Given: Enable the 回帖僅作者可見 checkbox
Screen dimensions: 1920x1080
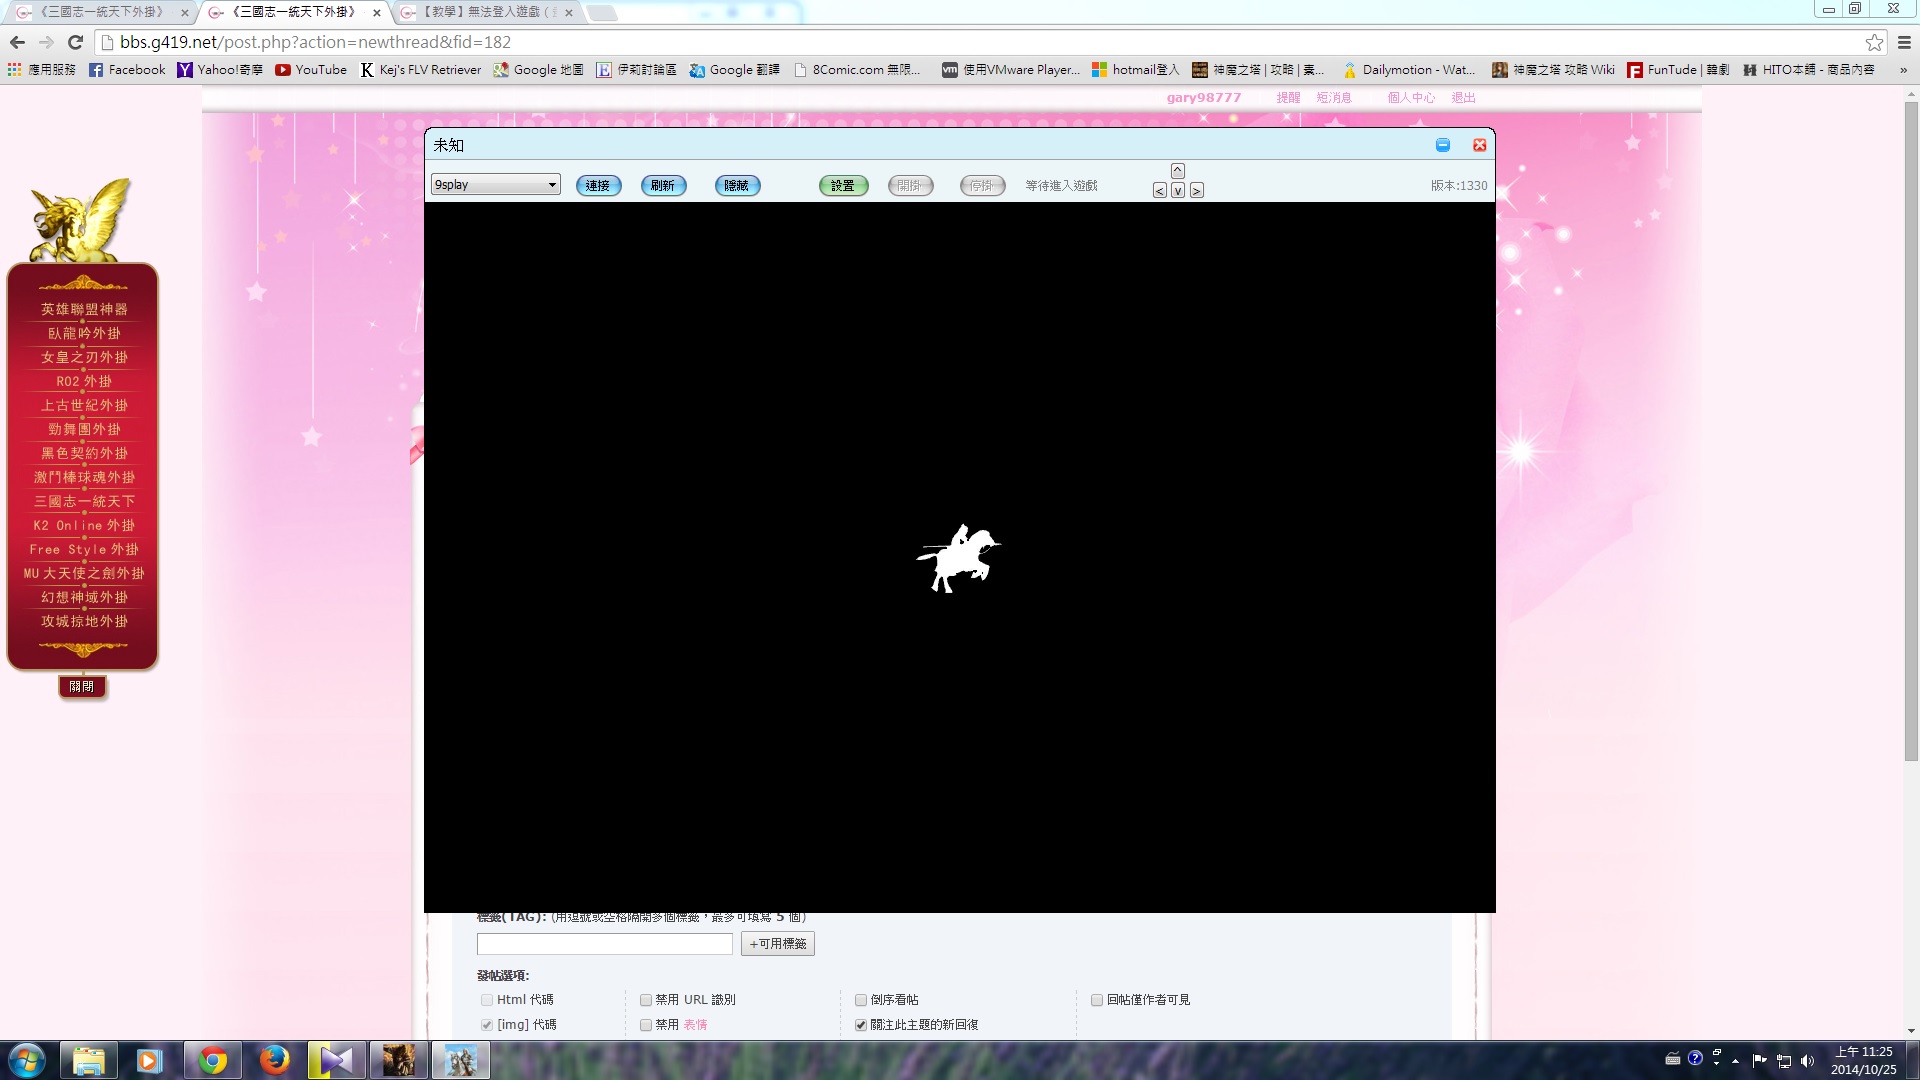Looking at the screenshot, I should click(1097, 1000).
